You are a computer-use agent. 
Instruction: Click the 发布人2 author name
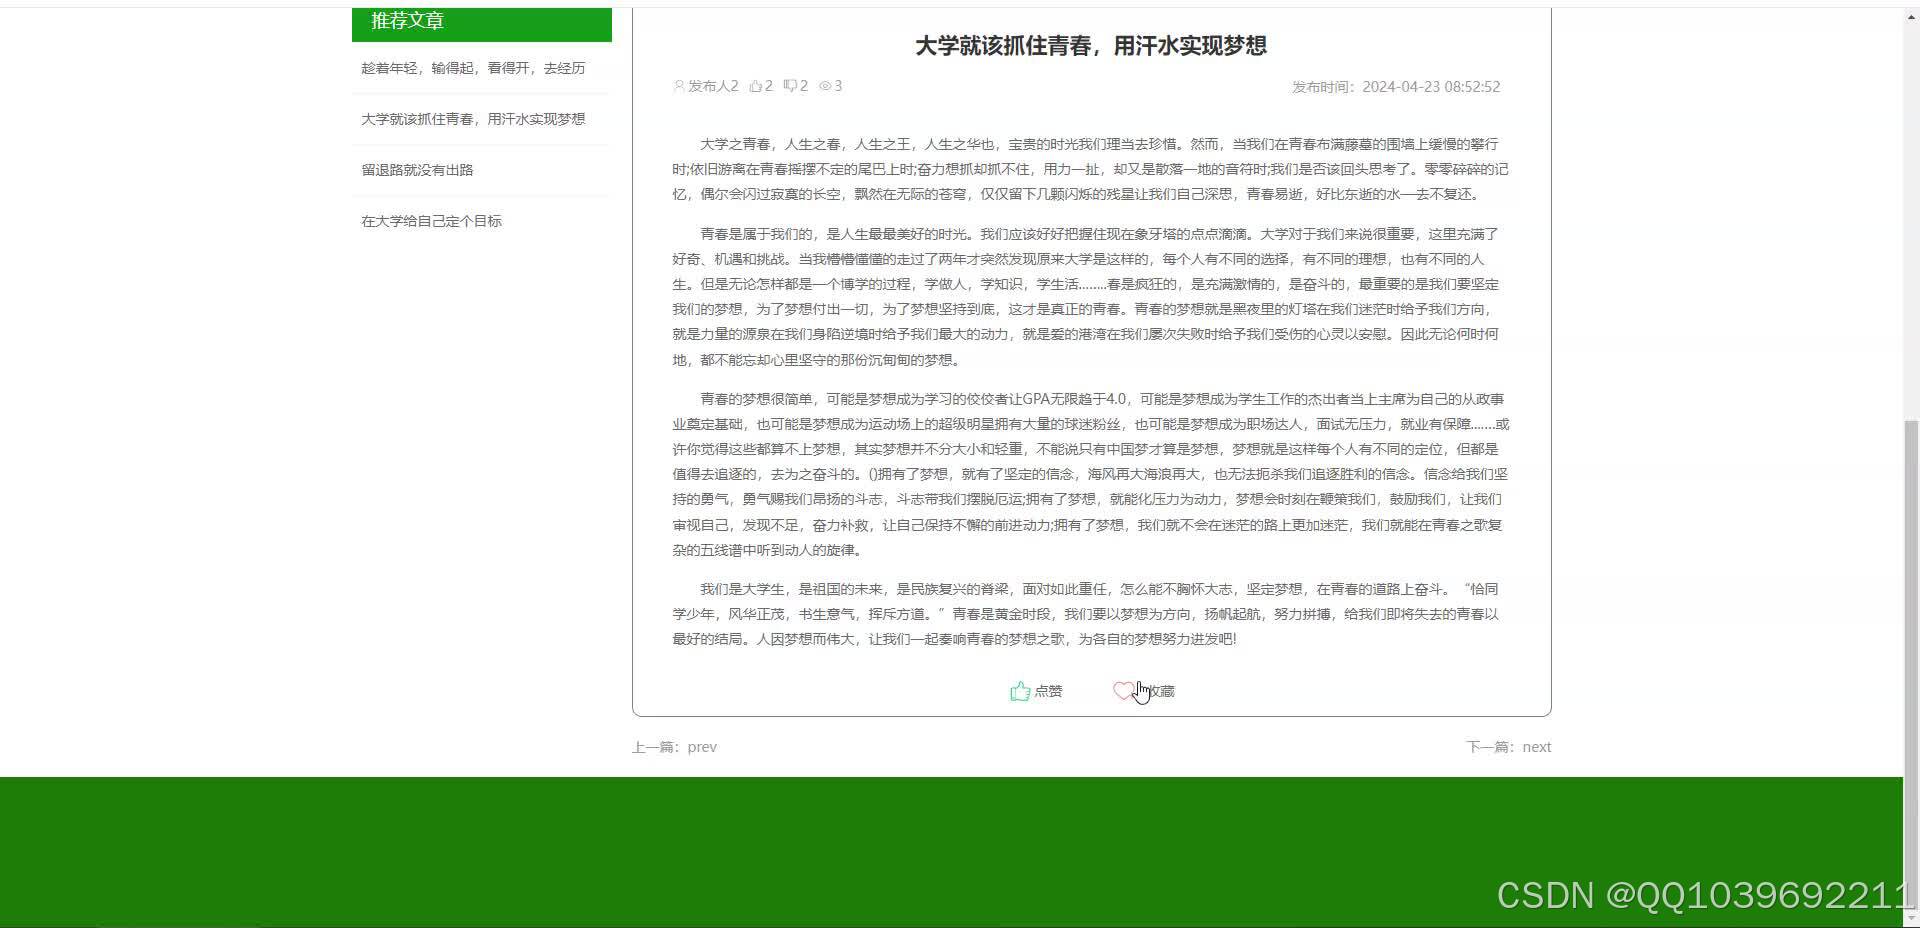[x=713, y=86]
